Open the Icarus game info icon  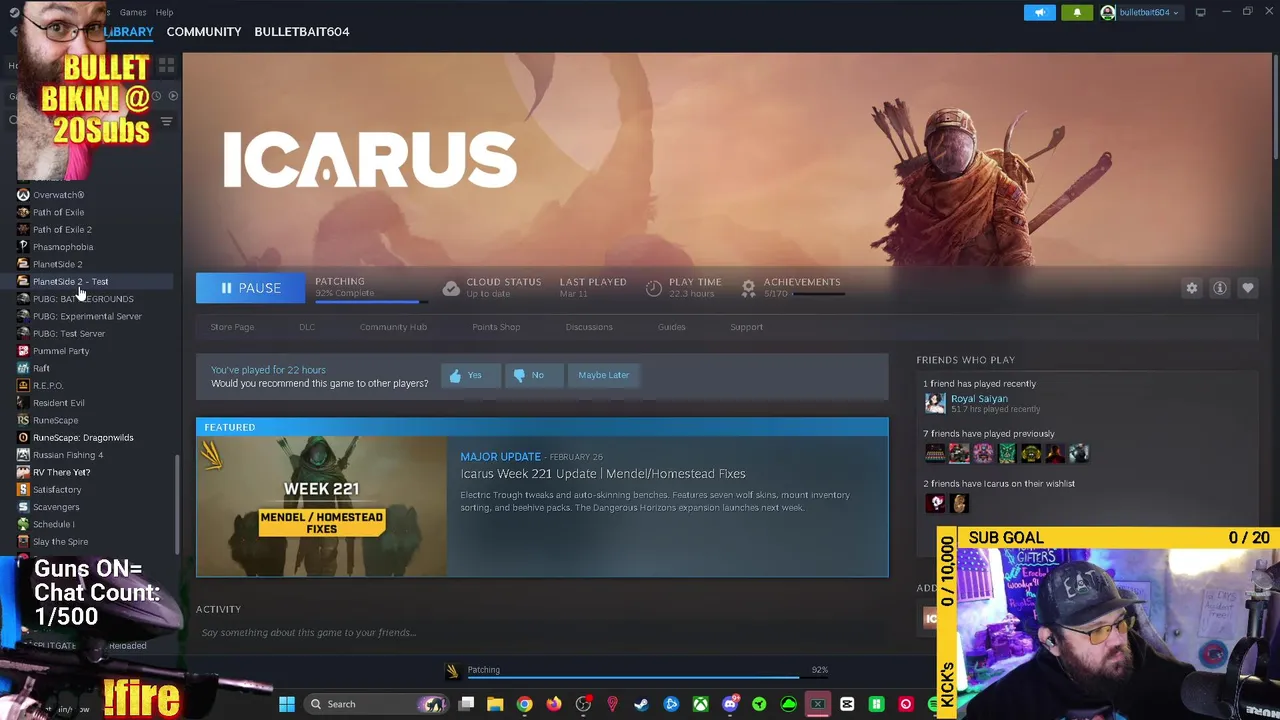tap(1220, 288)
